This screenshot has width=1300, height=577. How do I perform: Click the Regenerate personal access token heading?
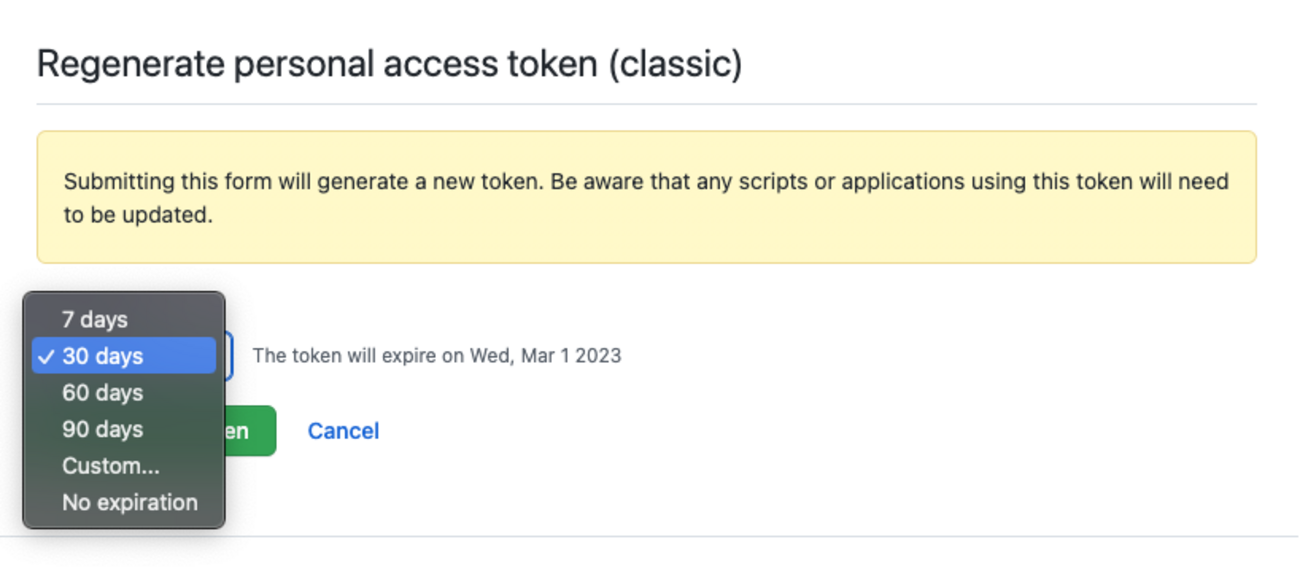[x=389, y=64]
